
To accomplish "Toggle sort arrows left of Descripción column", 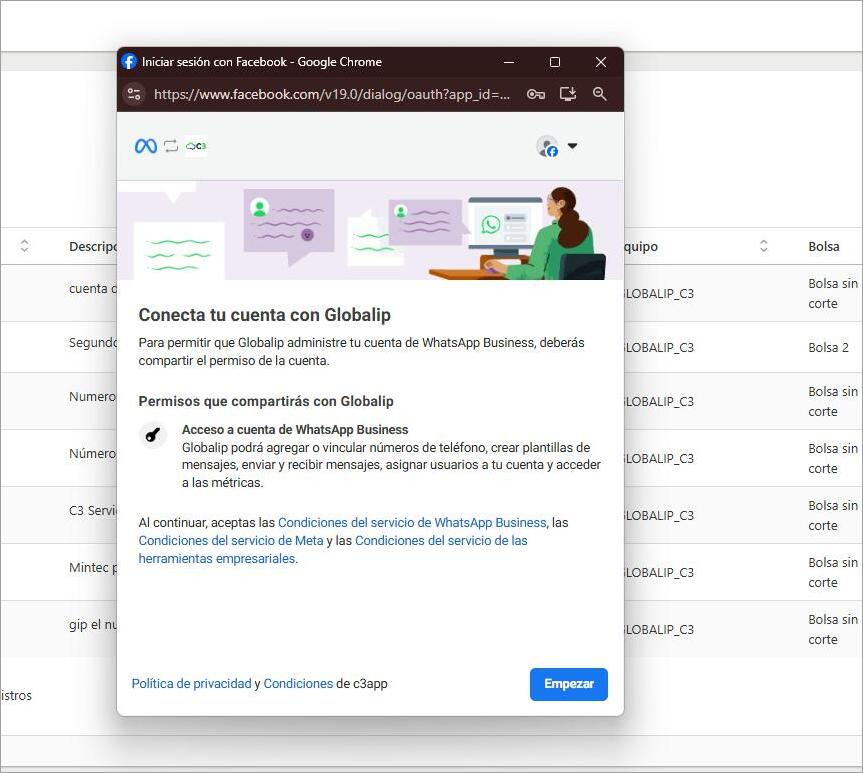I will point(24,246).
